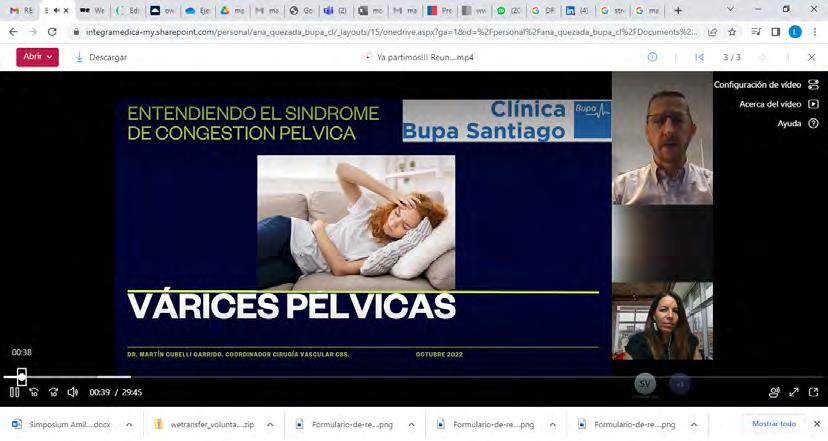The height and width of the screenshot is (441, 828).
Task: Open wetransfer_volunta zip download
Action: (x=205, y=425)
